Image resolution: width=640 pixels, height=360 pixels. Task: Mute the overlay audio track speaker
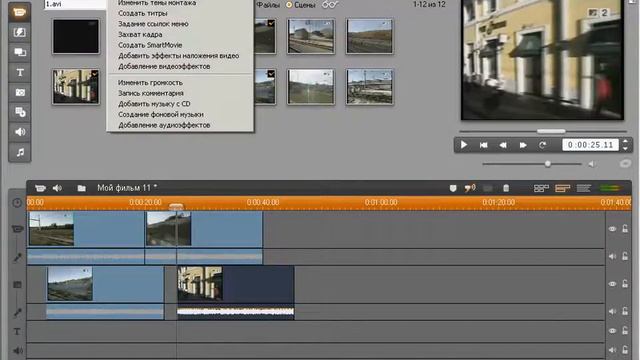tap(612, 311)
